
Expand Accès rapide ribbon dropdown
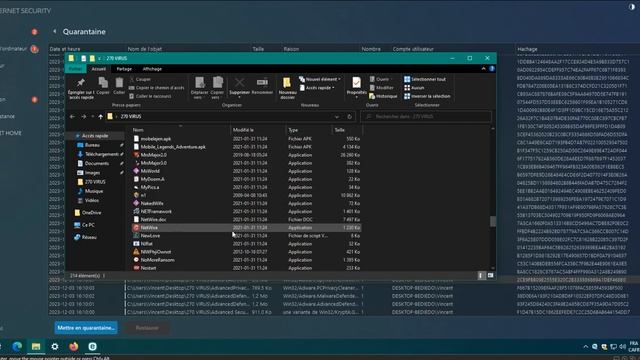point(333,88)
